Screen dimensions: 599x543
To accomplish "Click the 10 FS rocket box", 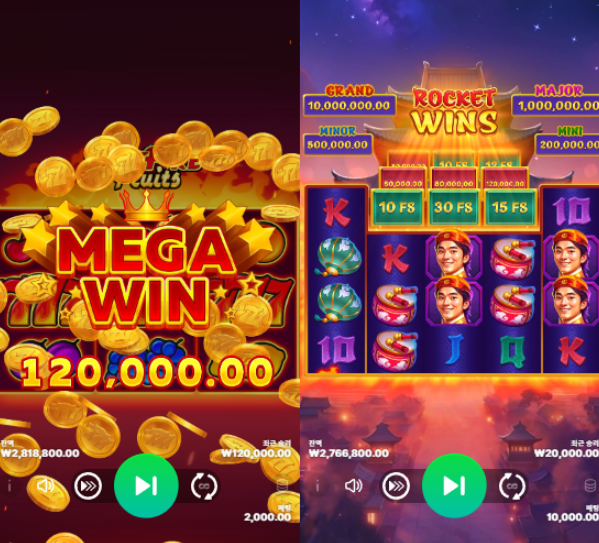I will 397,207.
